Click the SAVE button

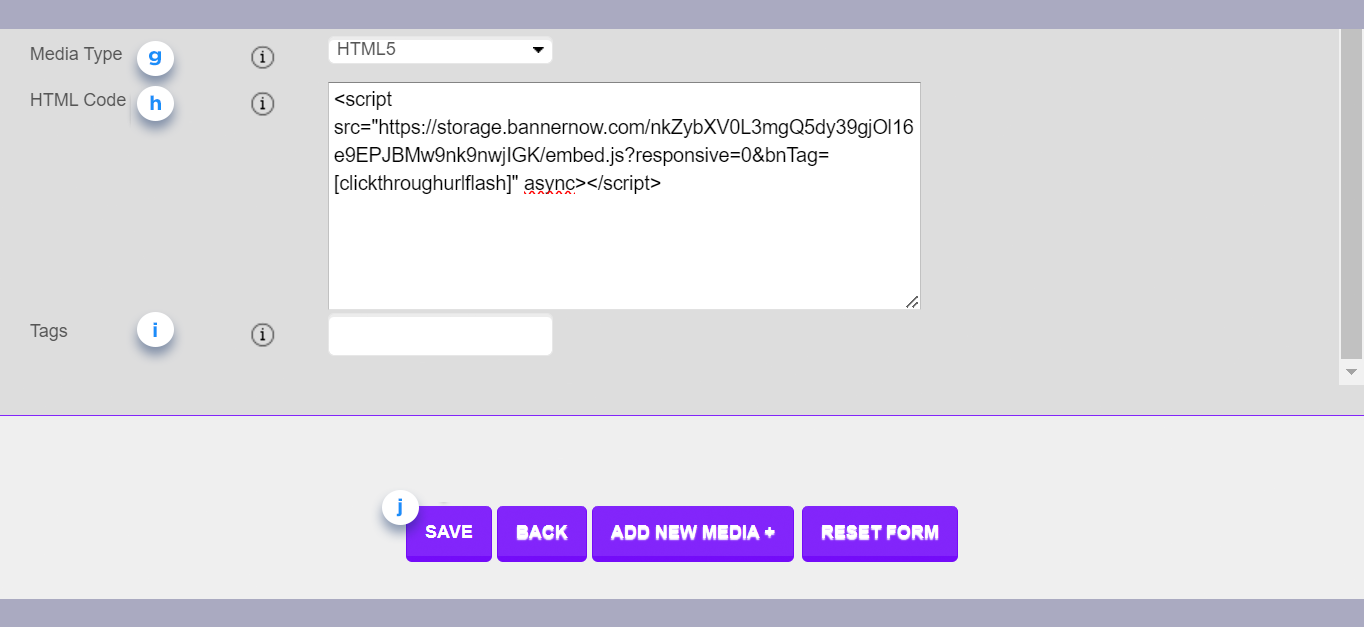tap(449, 533)
